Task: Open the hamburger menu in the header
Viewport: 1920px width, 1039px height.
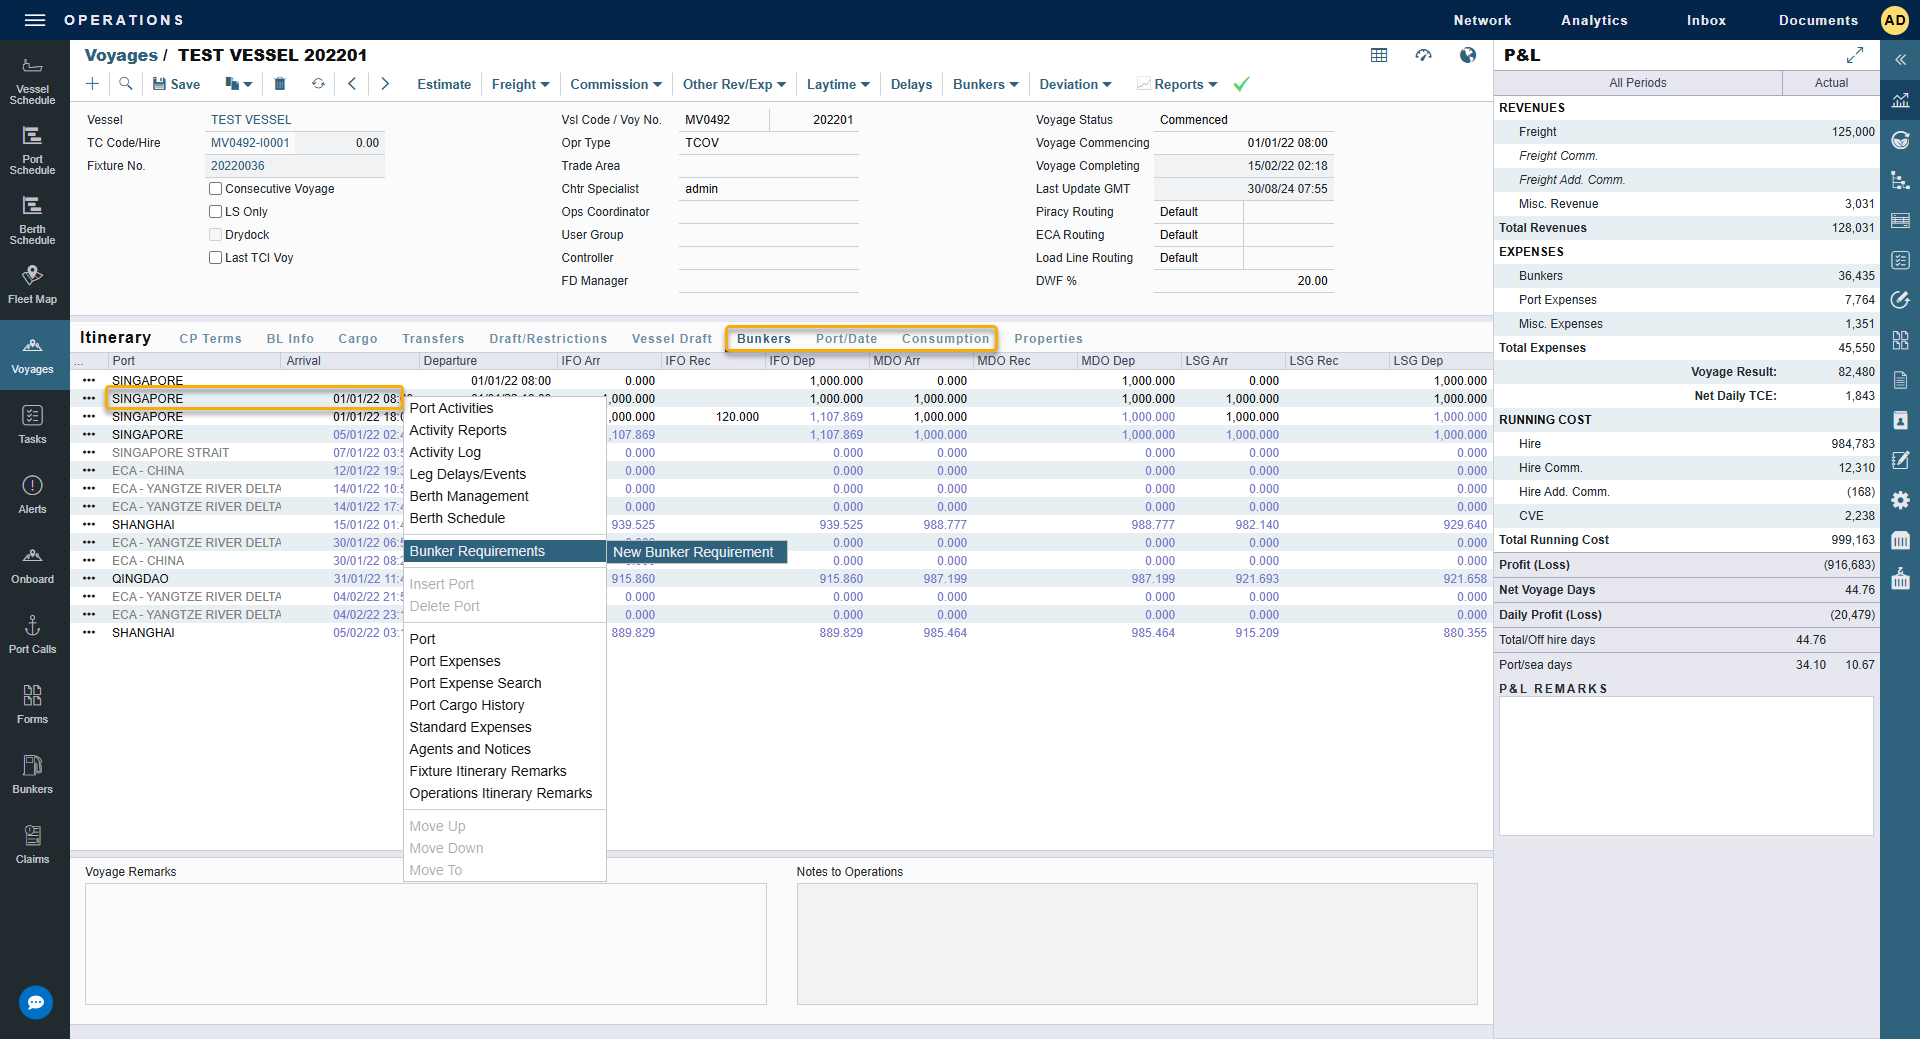Action: 35,20
